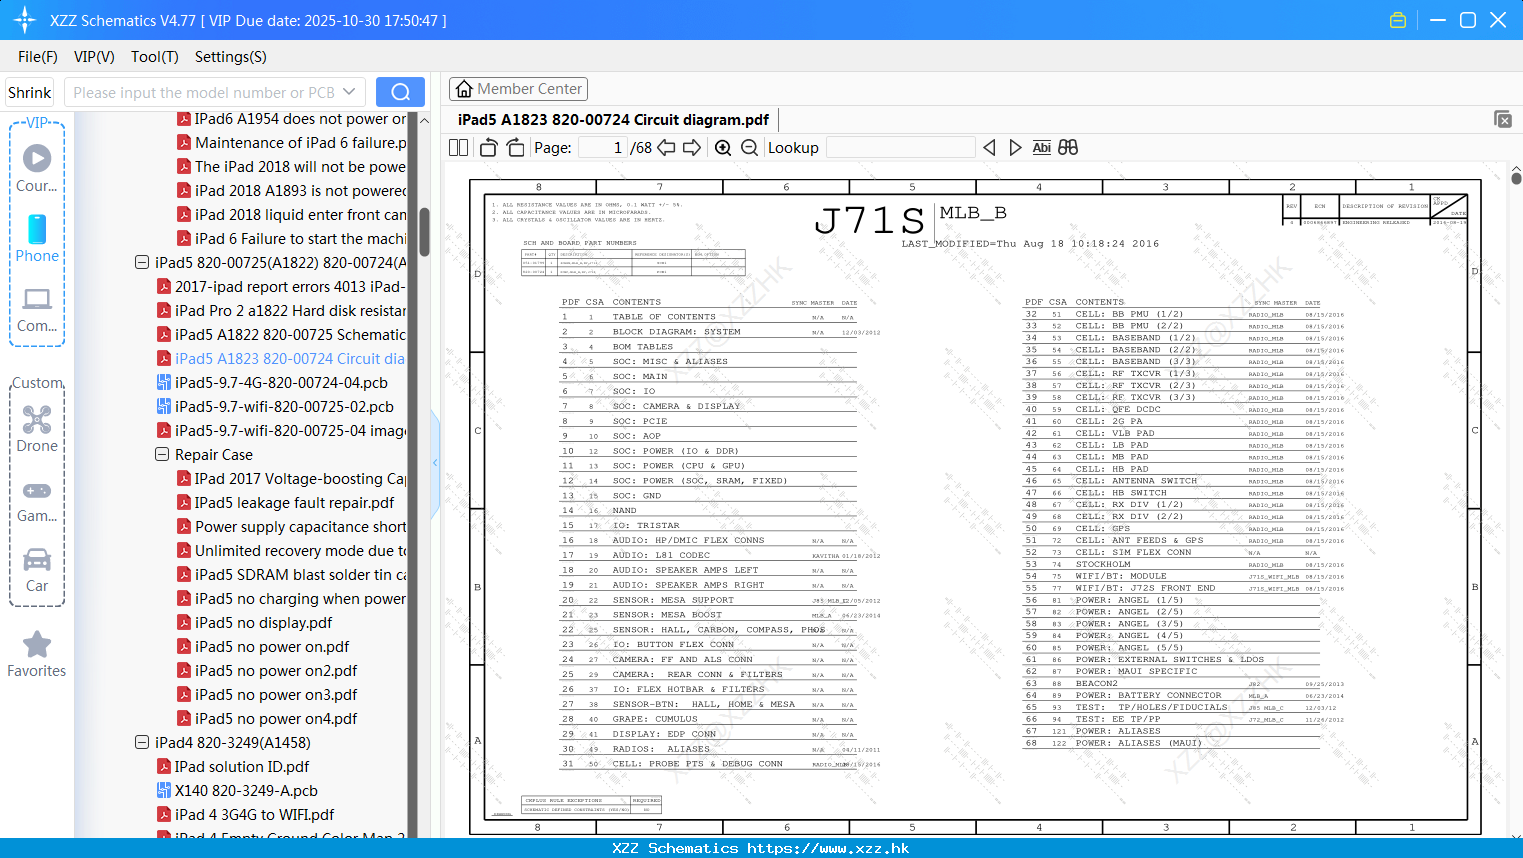1523x858 pixels.
Task: Click the XZZ Schematics website link in status bar
Action: (x=828, y=848)
